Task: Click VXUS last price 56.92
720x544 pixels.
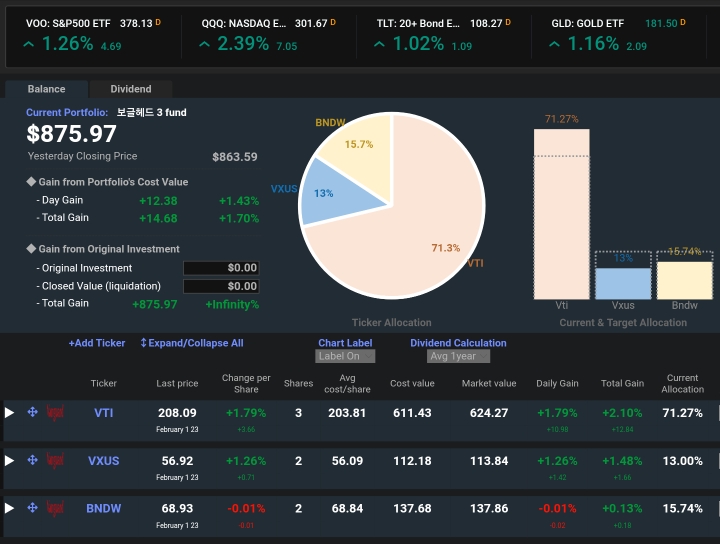Action: point(177,460)
